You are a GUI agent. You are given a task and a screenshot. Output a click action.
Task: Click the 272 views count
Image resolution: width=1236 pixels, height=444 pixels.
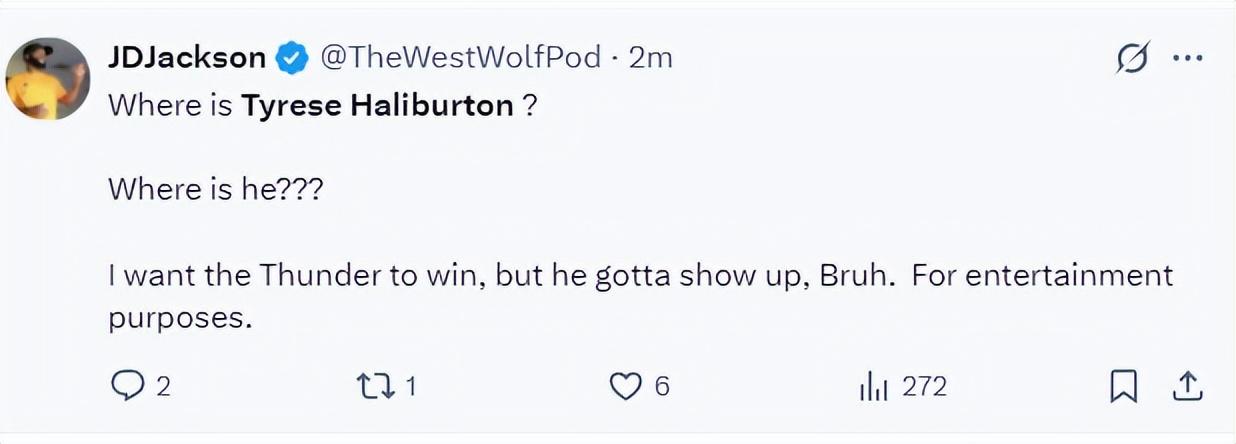924,387
